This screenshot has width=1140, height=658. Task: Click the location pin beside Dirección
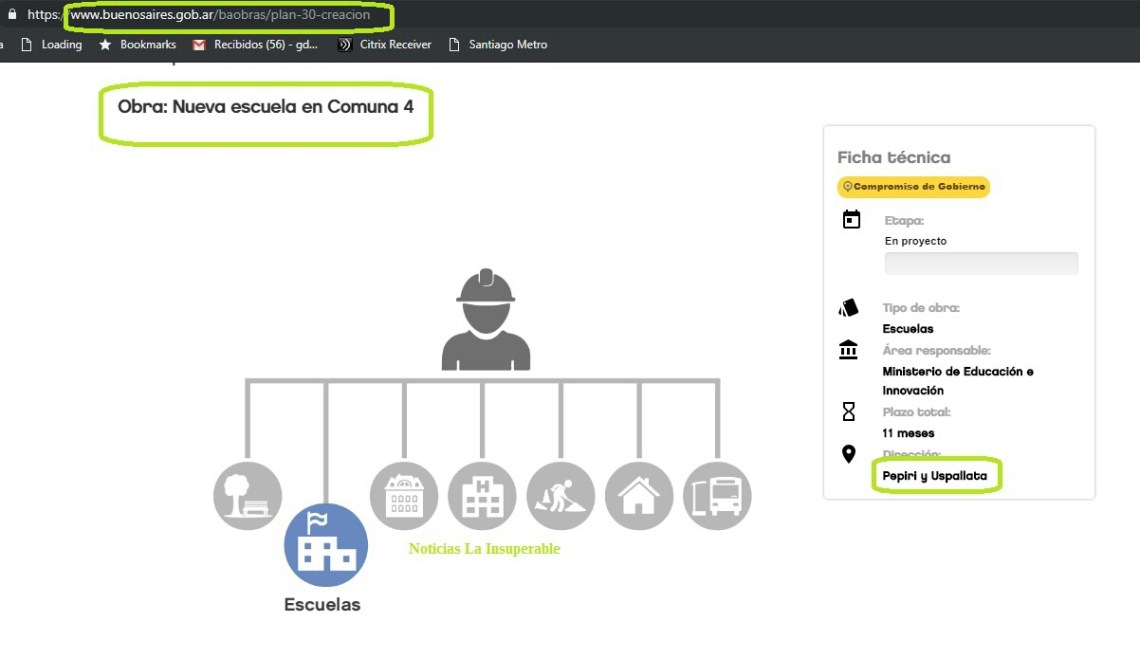coord(849,455)
